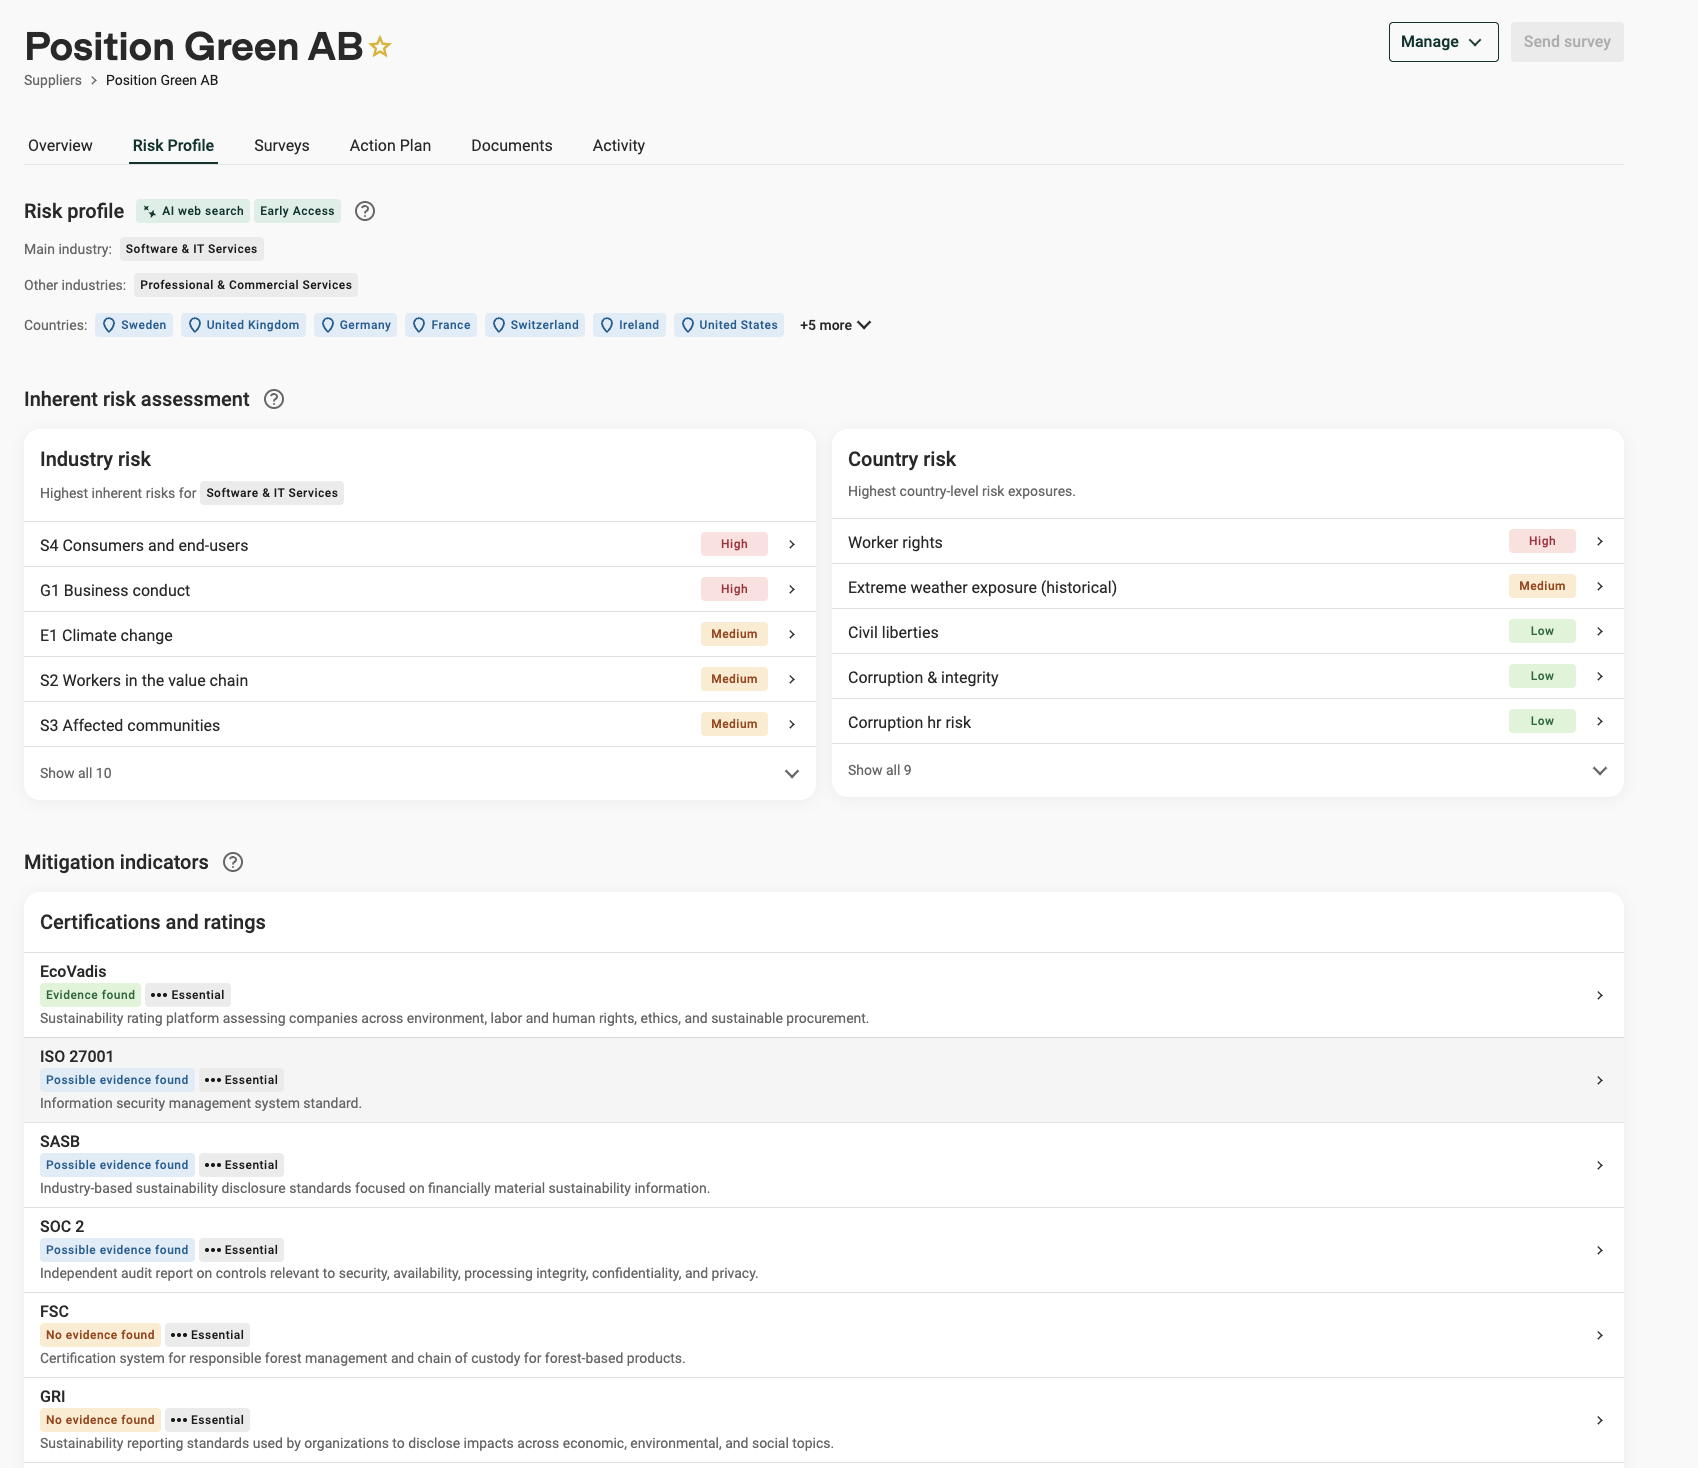Viewport: 1698px width, 1468px height.
Task: Navigate to Suppliers breadcrumb link
Action: coord(53,80)
